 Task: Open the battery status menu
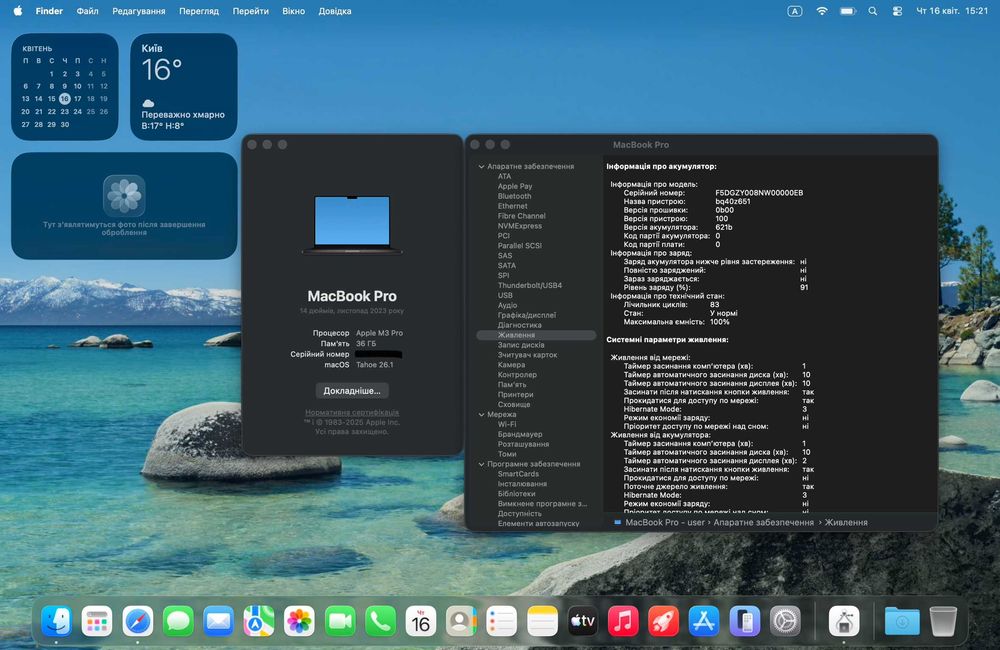pos(848,11)
